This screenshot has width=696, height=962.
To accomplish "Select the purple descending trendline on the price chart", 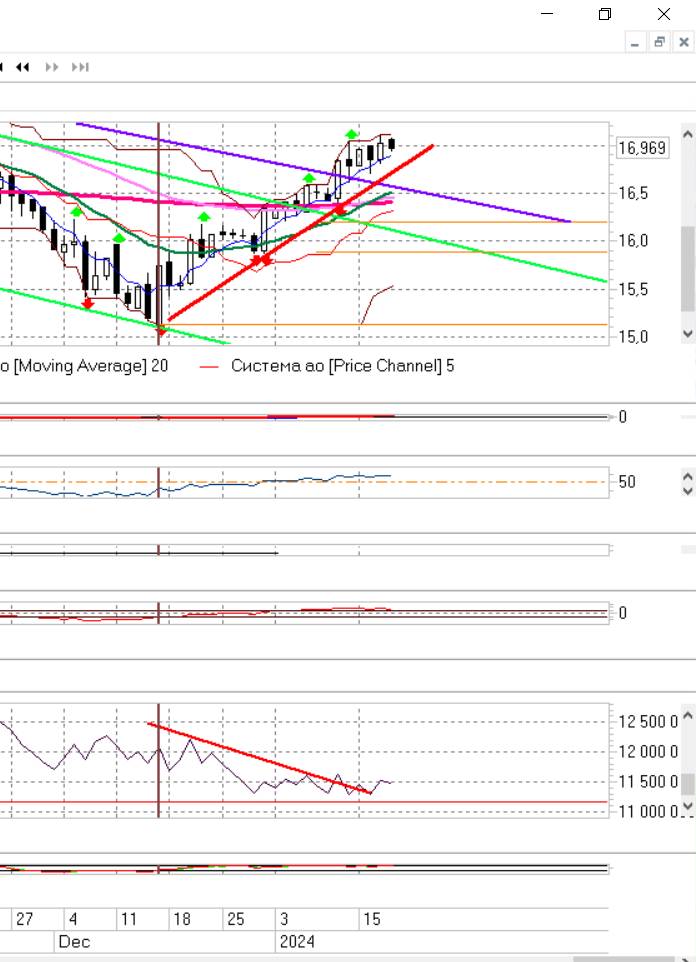I will (x=323, y=172).
